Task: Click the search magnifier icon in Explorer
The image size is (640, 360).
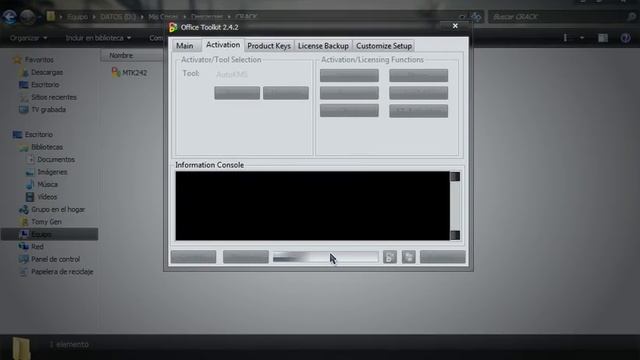Action: 631,17
